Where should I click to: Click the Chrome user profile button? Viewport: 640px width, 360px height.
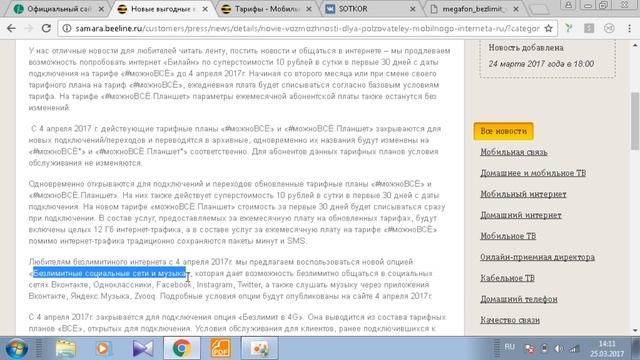[568, 5]
